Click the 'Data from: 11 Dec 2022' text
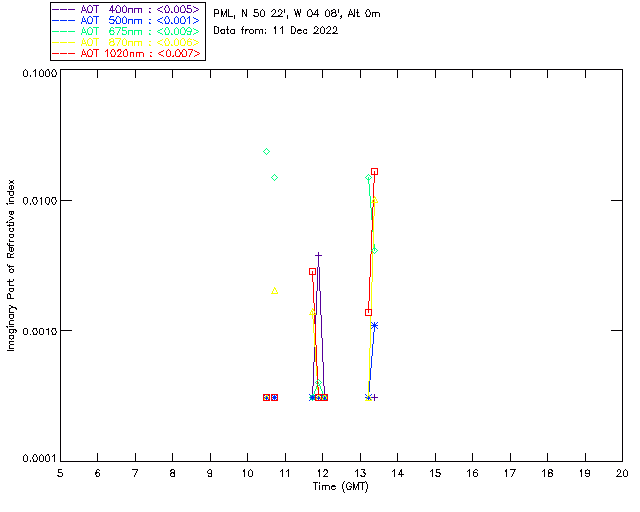 coord(276,31)
